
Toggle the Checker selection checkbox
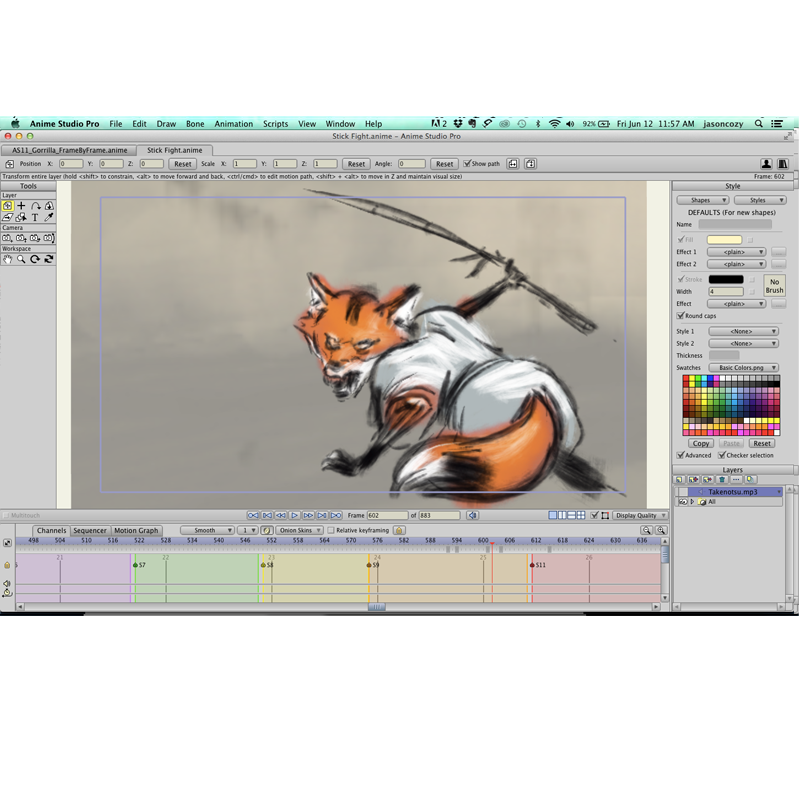click(722, 455)
